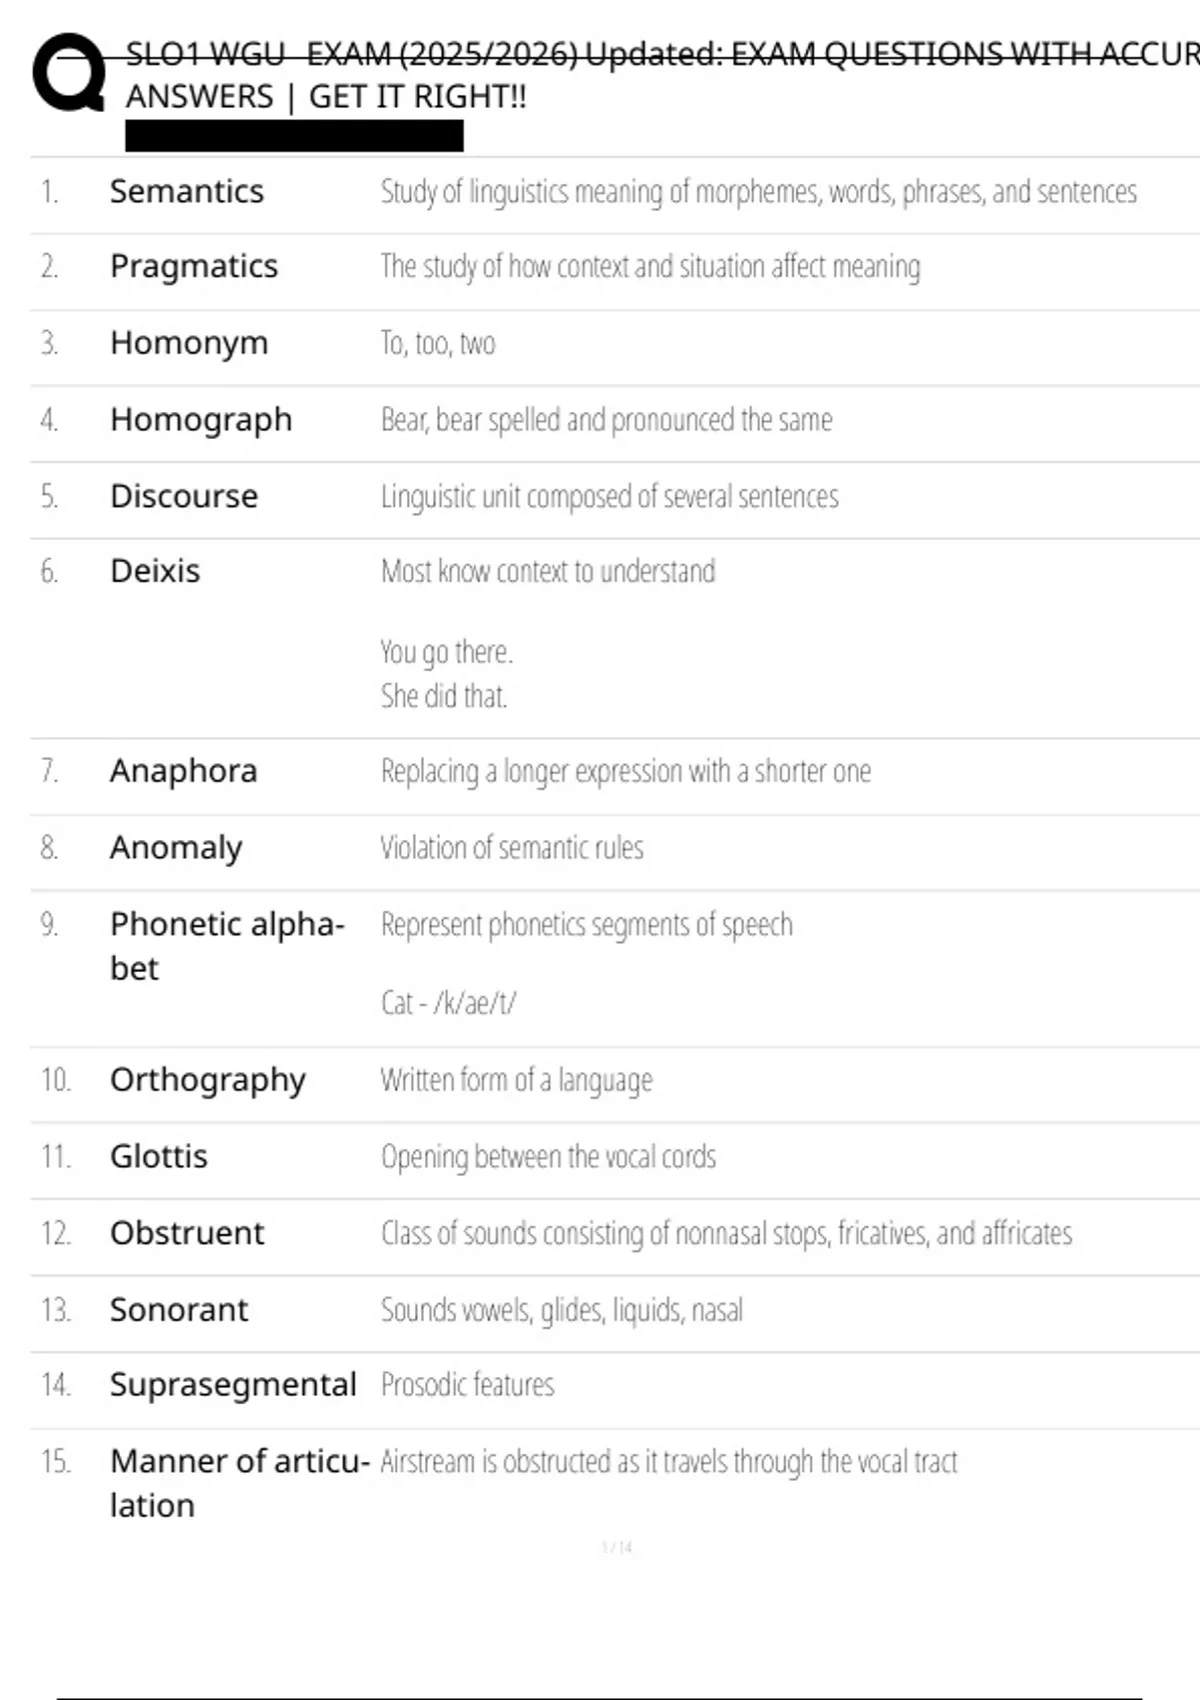Click the Pragmatics term
This screenshot has height=1700, width=1200.
tap(194, 267)
